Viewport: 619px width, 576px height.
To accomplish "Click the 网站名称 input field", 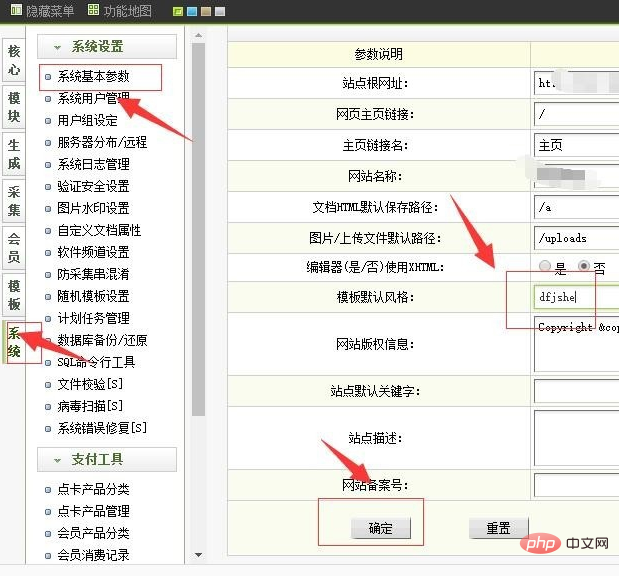I will click(576, 176).
